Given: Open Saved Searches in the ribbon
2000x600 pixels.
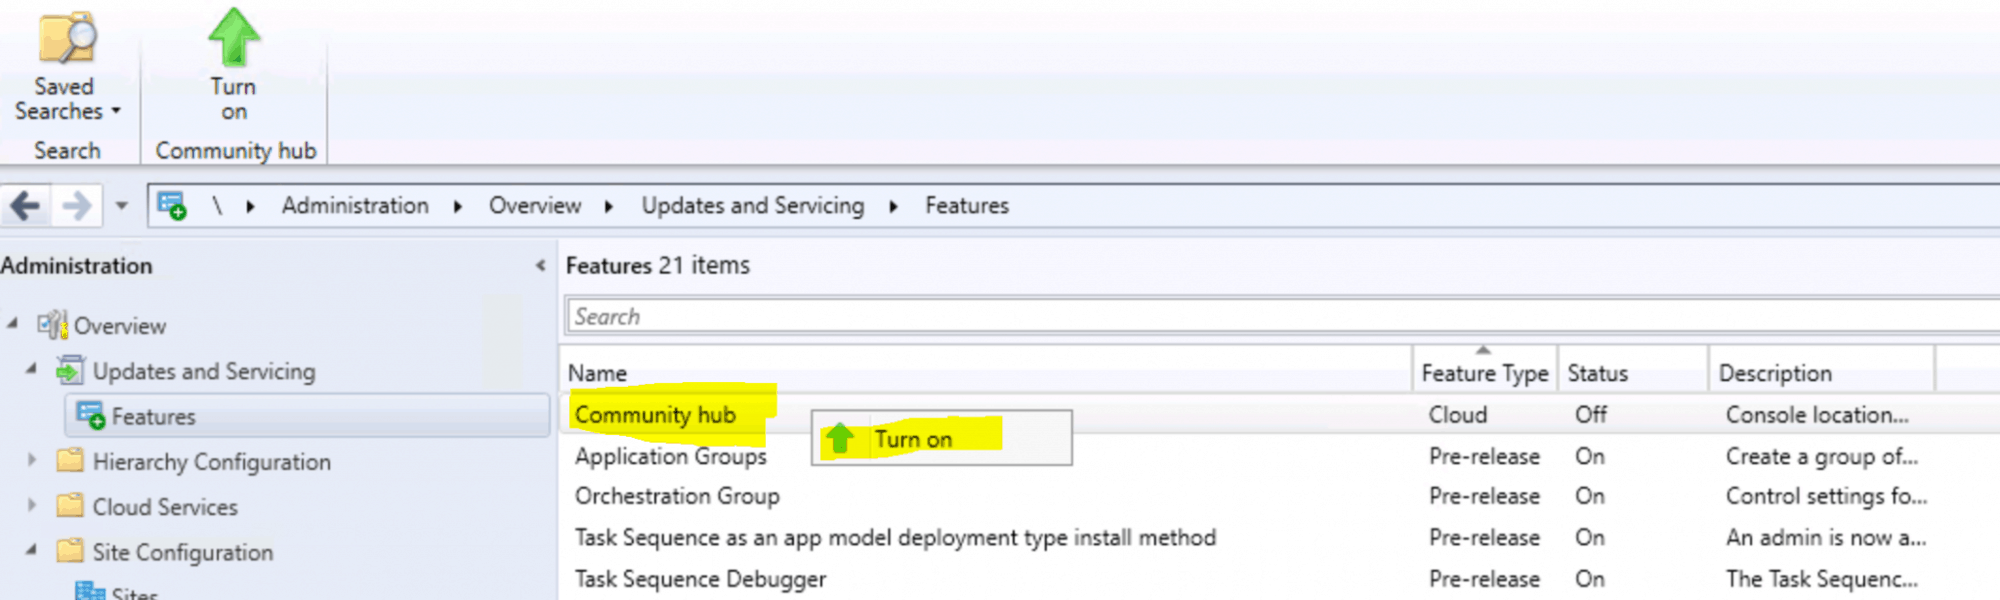Looking at the screenshot, I should (x=67, y=65).
